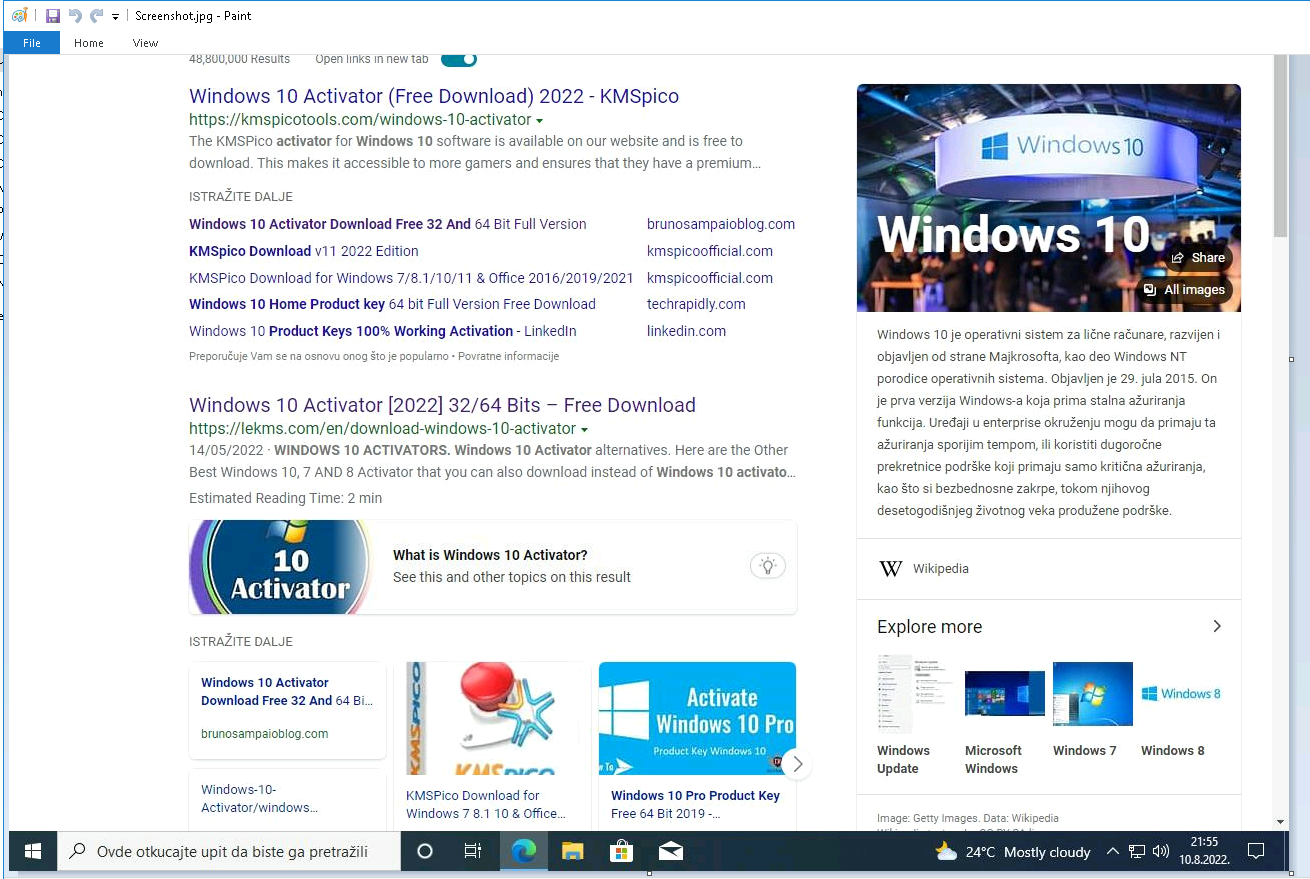Viewport: 1310px width, 879px height.
Task: Click the Wikipedia W logo icon
Action: point(890,568)
